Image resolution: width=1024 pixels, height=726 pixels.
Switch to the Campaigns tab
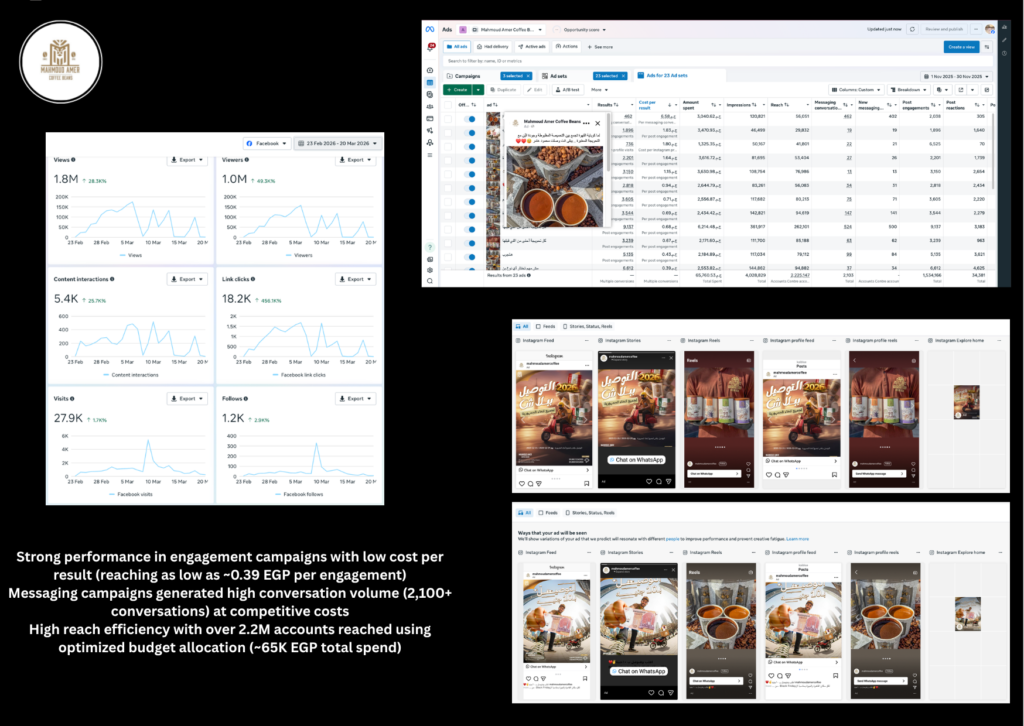(x=466, y=76)
